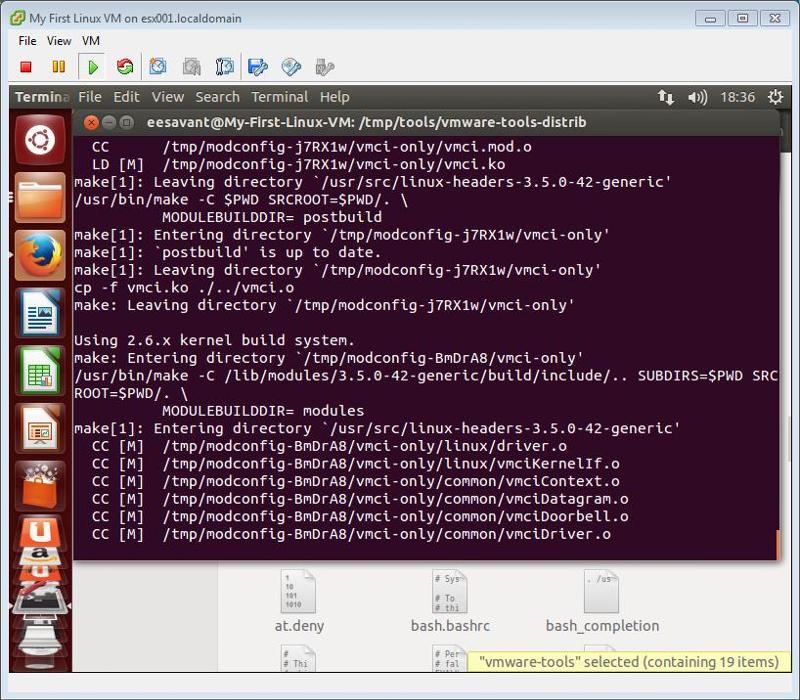This screenshot has width=800, height=700.
Task: Click the bash.bashrc file name label
Action: (x=450, y=626)
